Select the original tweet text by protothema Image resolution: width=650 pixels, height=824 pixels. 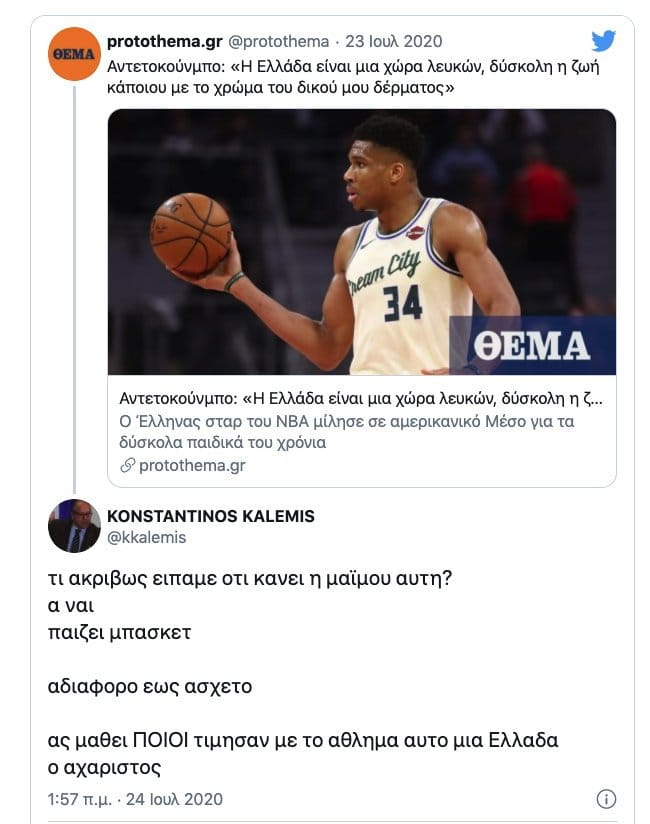(353, 77)
